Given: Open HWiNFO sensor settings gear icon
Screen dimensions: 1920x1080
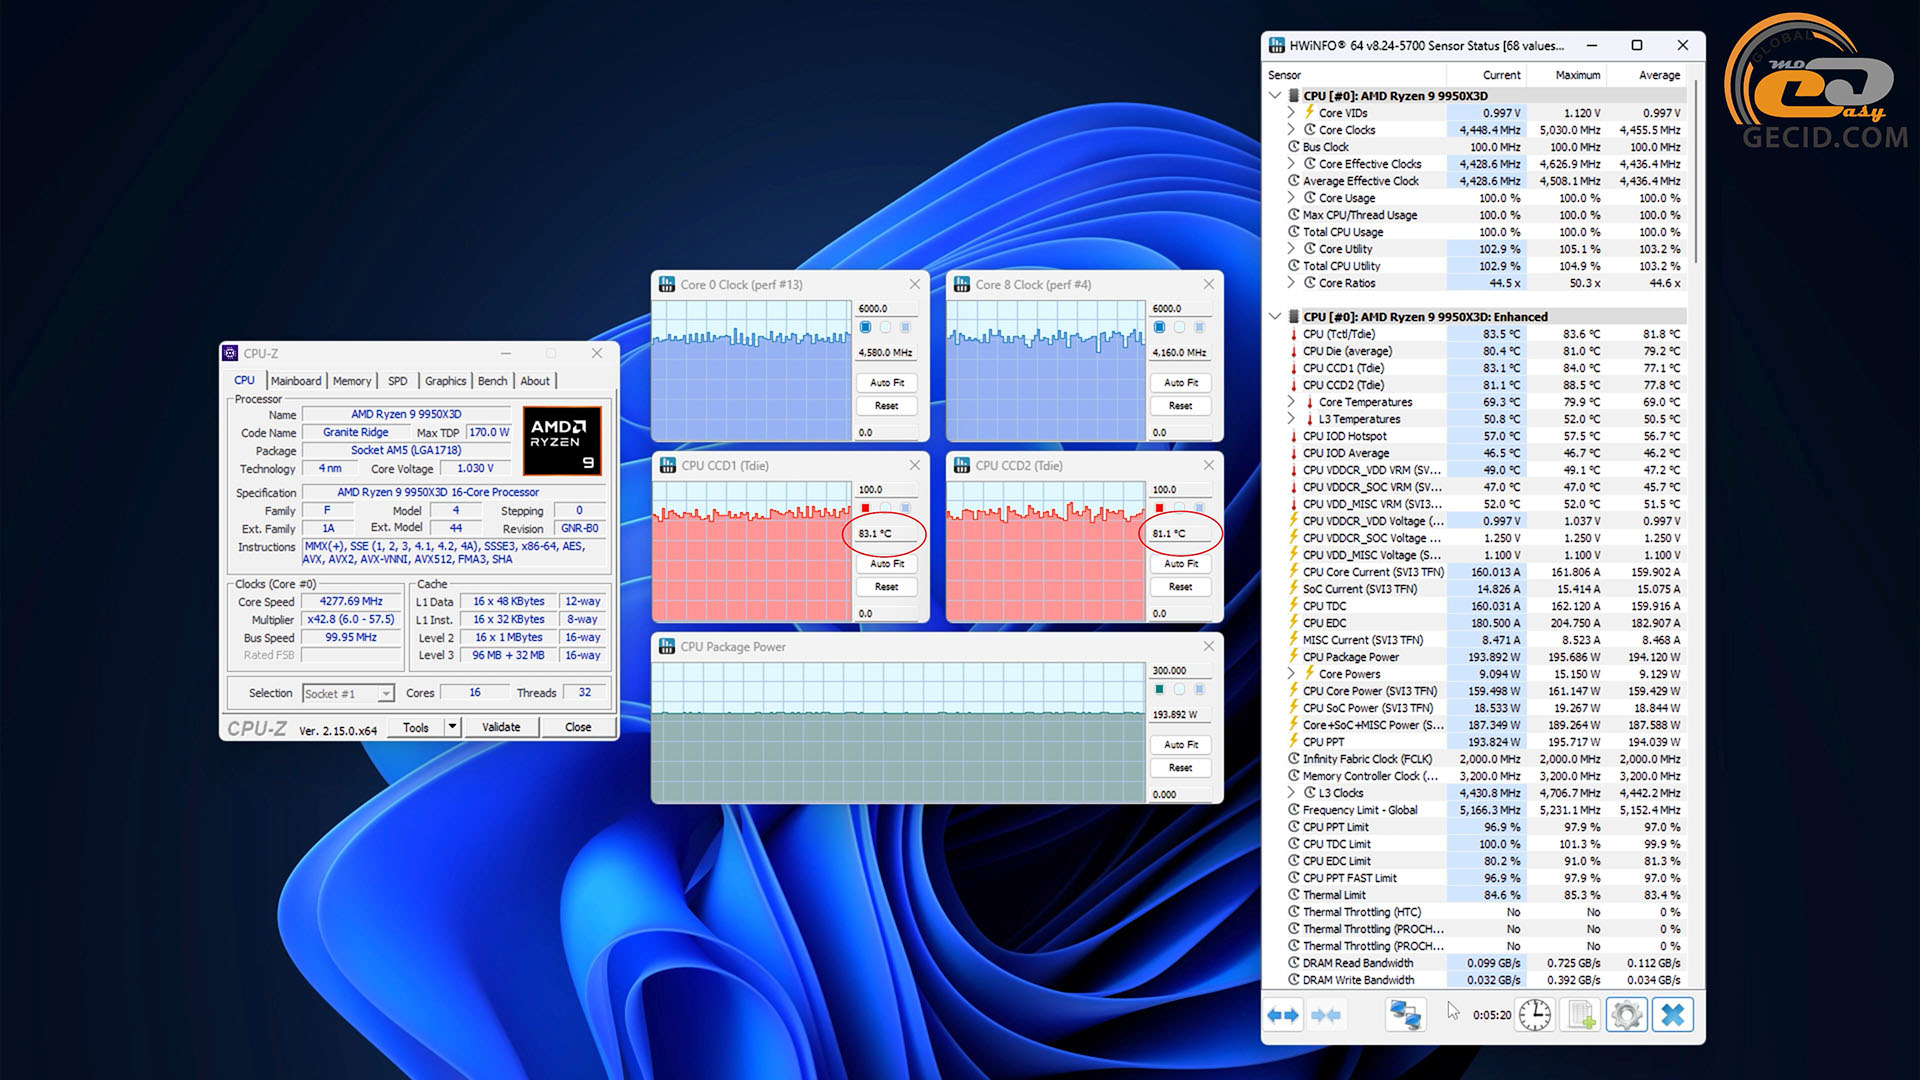Looking at the screenshot, I should [x=1627, y=1015].
